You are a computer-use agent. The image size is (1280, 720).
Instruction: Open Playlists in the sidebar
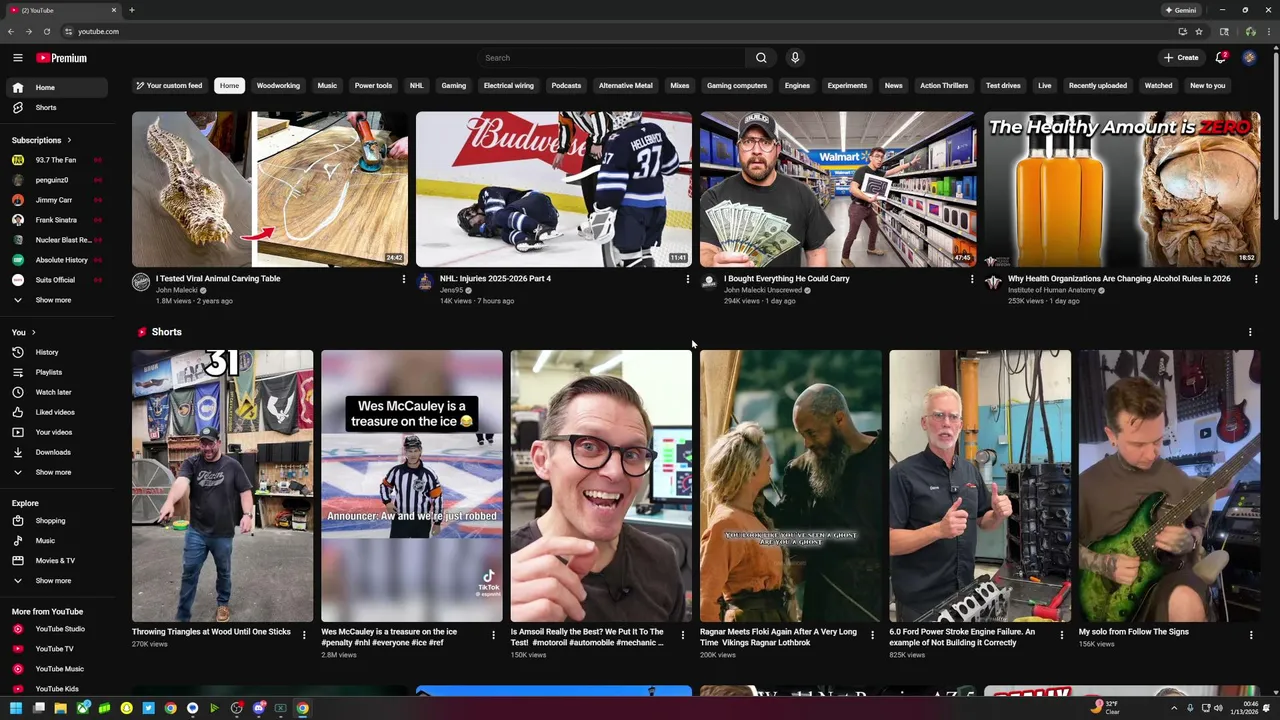57,372
